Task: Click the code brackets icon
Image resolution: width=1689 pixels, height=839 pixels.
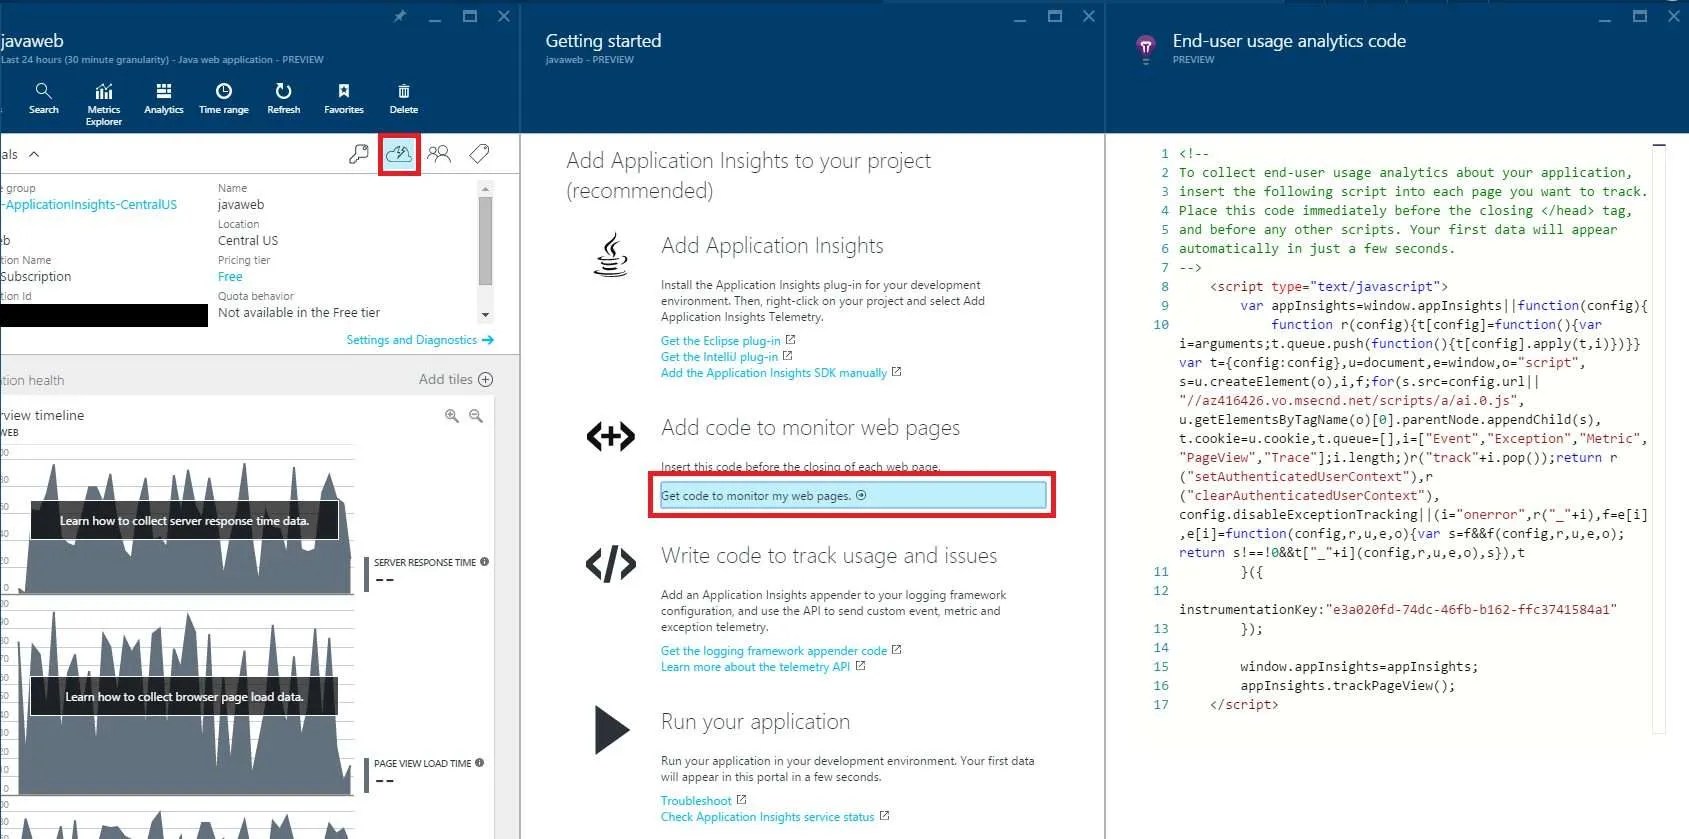Action: 611,564
